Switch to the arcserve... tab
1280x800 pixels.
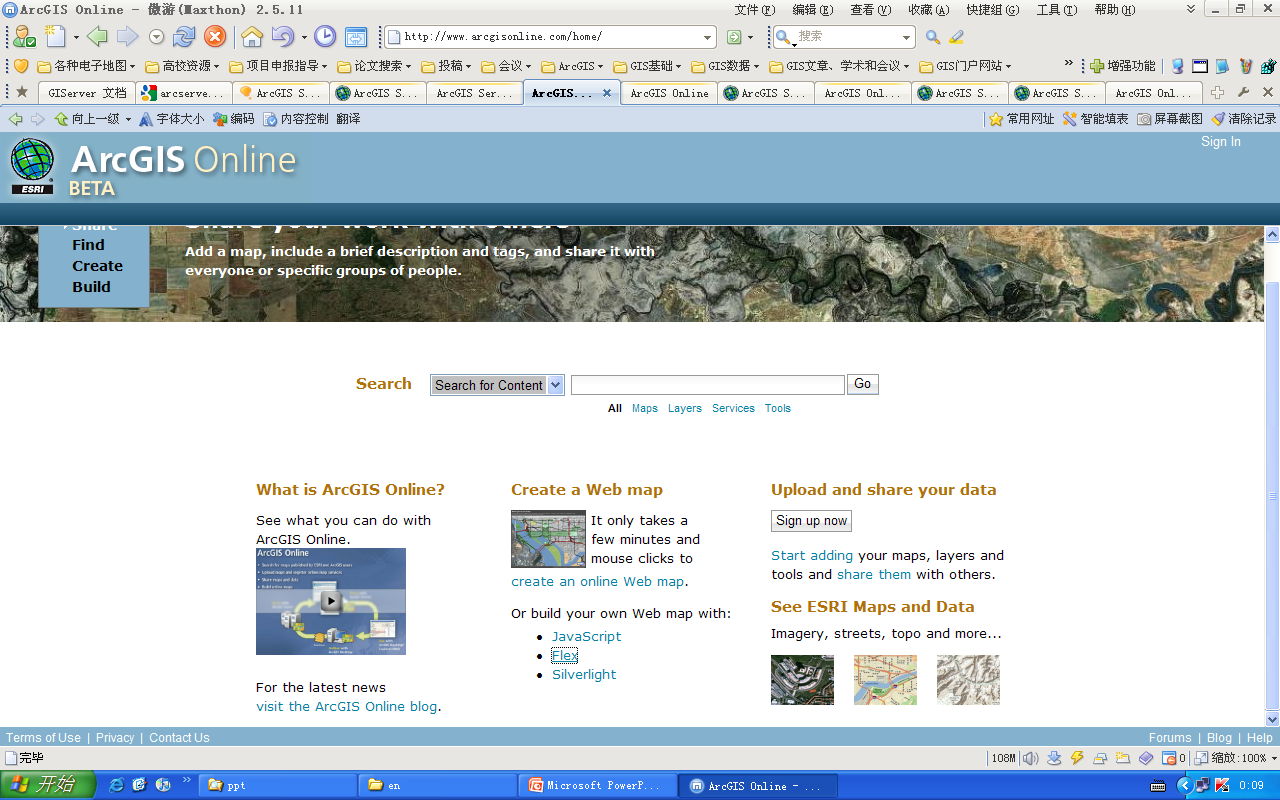click(x=183, y=93)
